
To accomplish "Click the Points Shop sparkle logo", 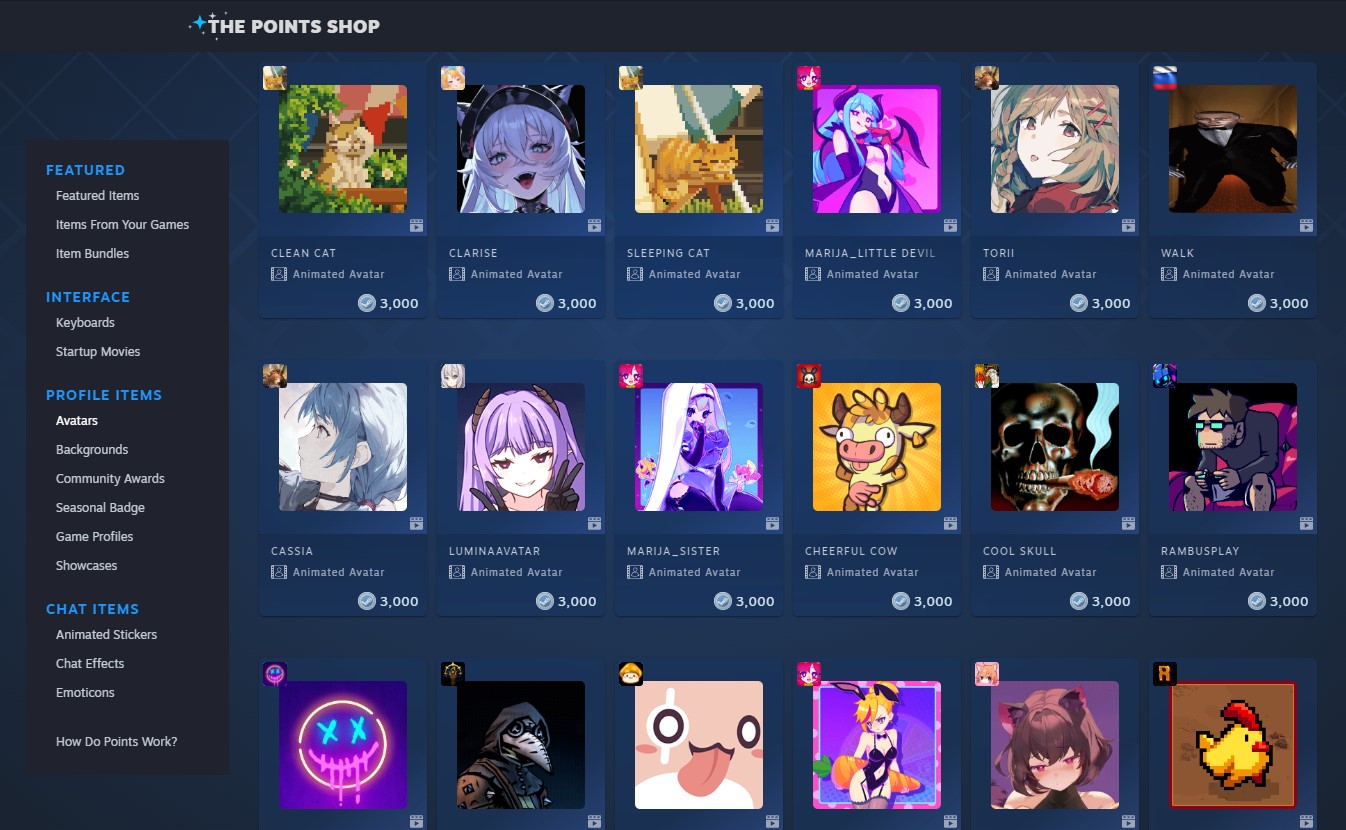I will point(199,24).
